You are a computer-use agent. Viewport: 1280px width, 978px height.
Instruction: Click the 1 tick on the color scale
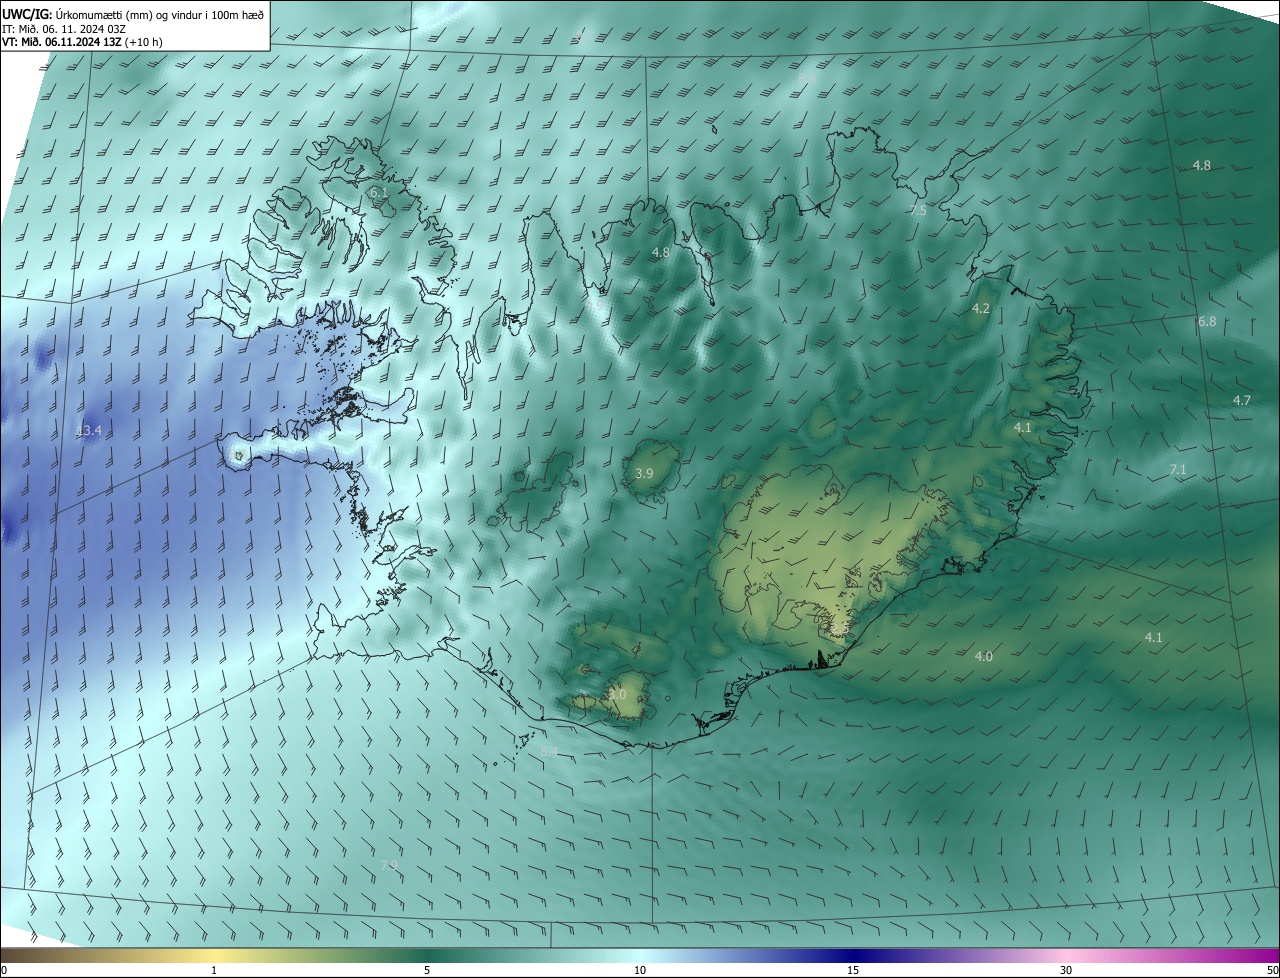214,970
